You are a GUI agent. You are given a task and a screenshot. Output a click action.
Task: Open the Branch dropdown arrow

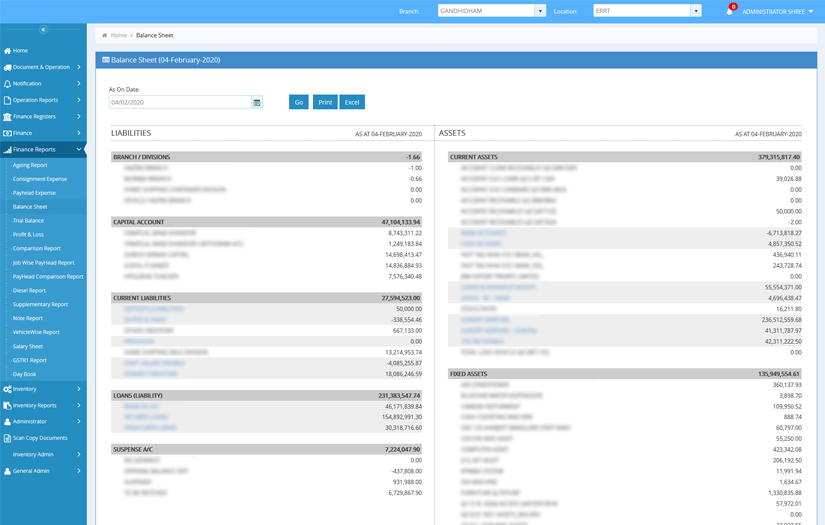click(540, 11)
